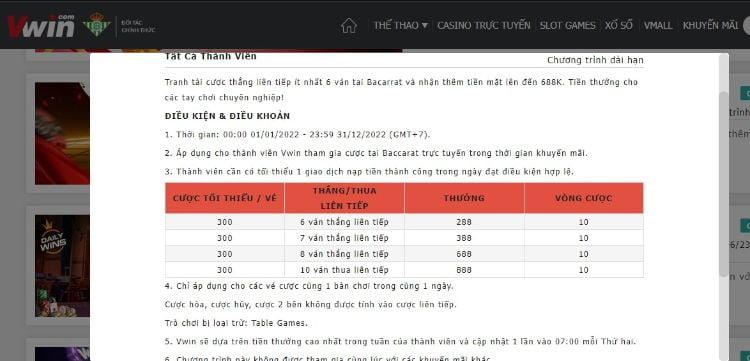Select '6 ván thắng liên tiếp' cell
Image resolution: width=750 pixels, height=361 pixels.
(344, 222)
